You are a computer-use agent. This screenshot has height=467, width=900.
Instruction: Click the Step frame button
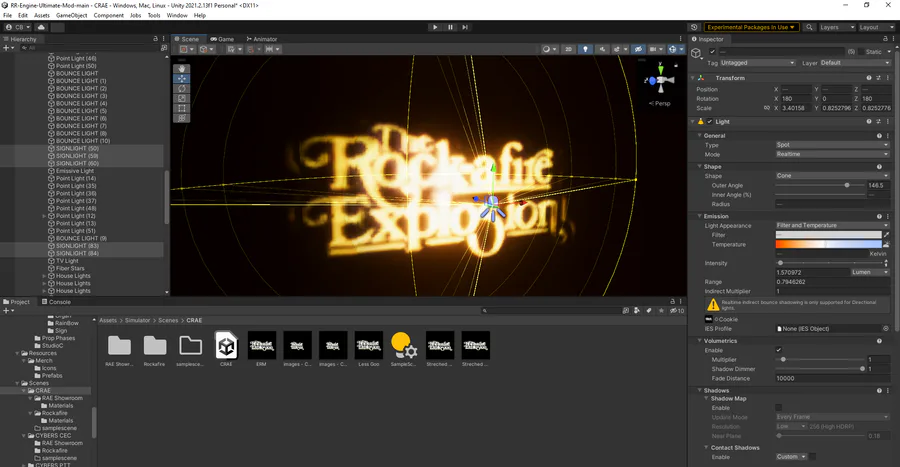465,27
